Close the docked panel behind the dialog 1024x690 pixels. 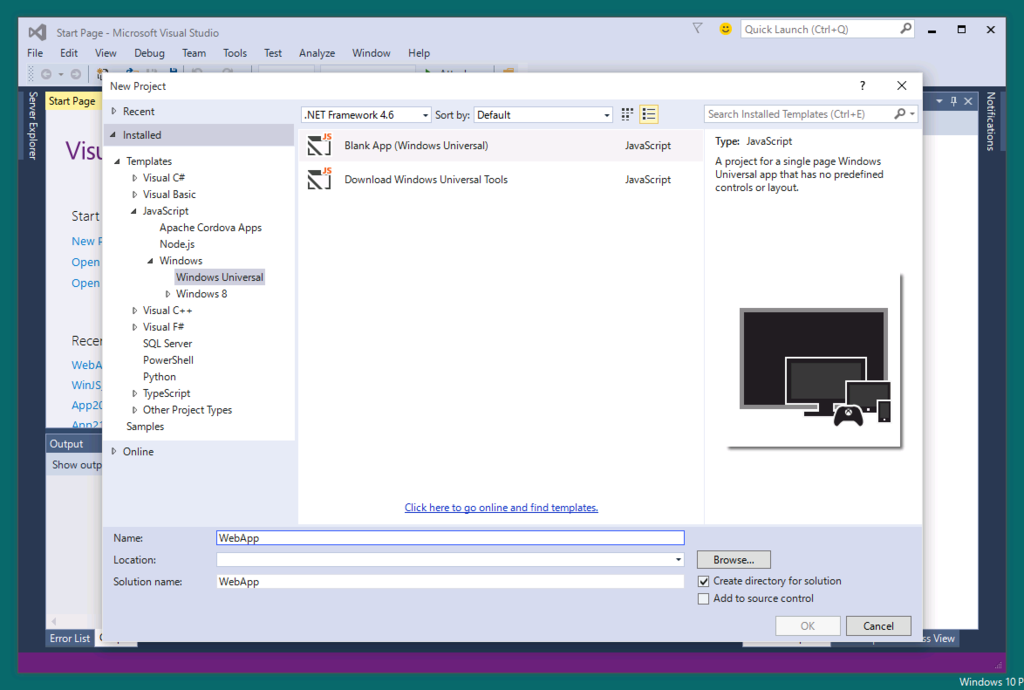point(968,101)
